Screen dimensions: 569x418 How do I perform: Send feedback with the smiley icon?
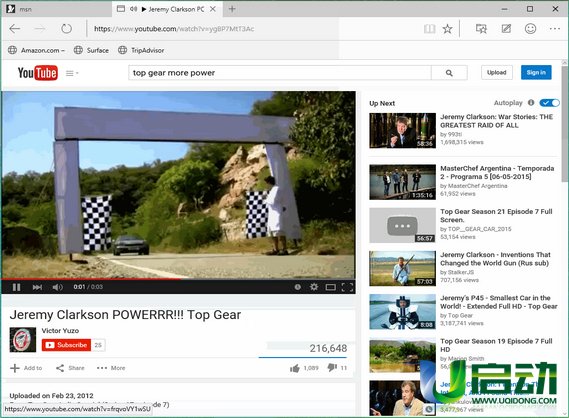(530, 29)
